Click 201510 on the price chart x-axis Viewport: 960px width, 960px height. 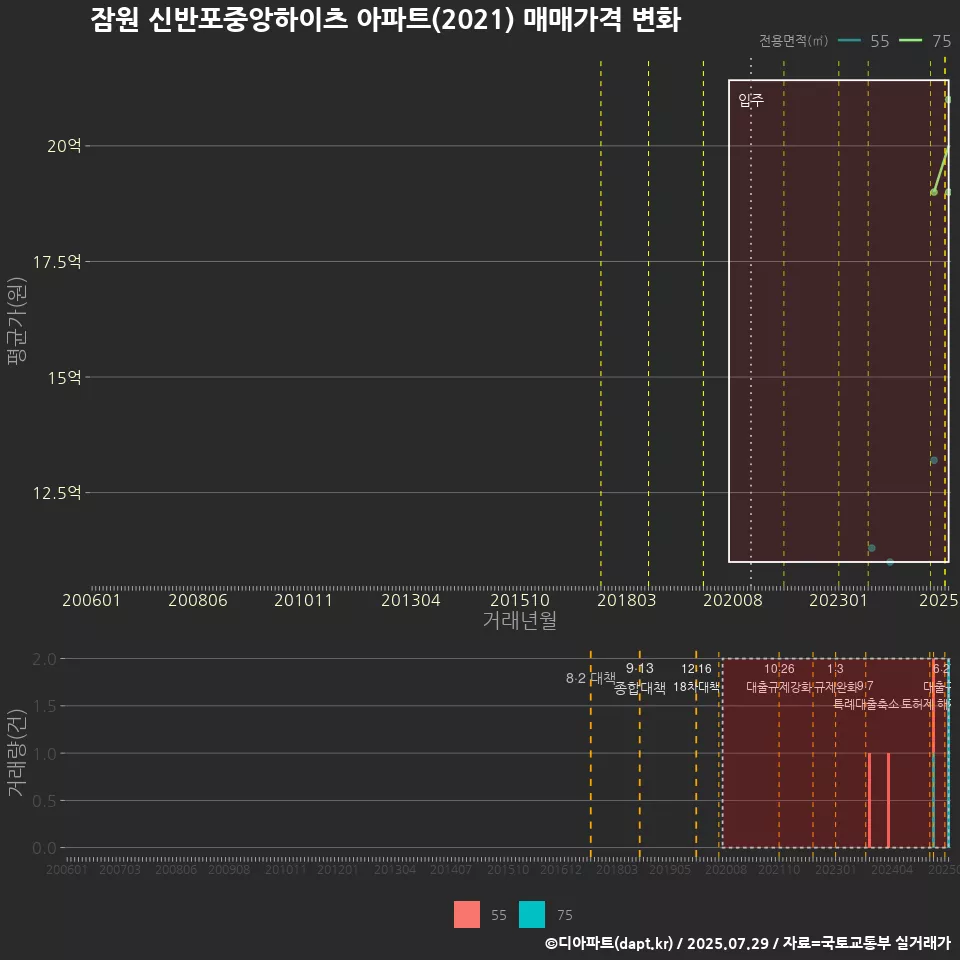(x=520, y=600)
